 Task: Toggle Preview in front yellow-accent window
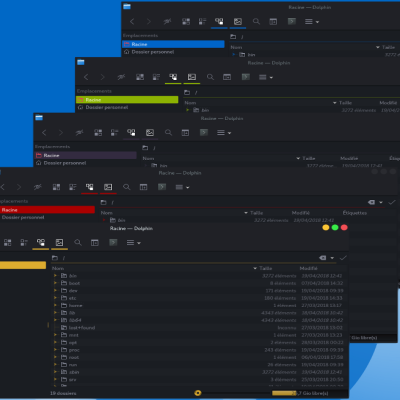point(59,243)
